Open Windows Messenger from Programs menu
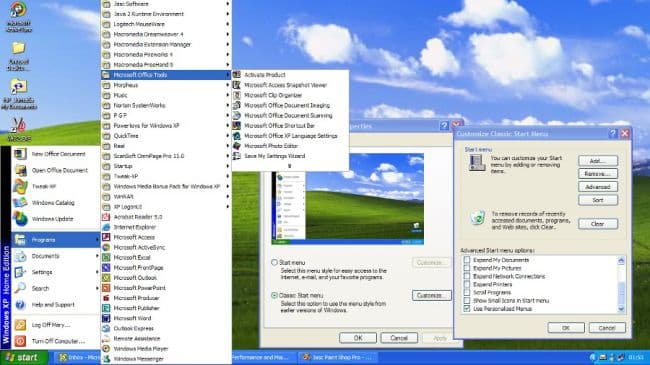The image size is (650, 365). point(166,359)
